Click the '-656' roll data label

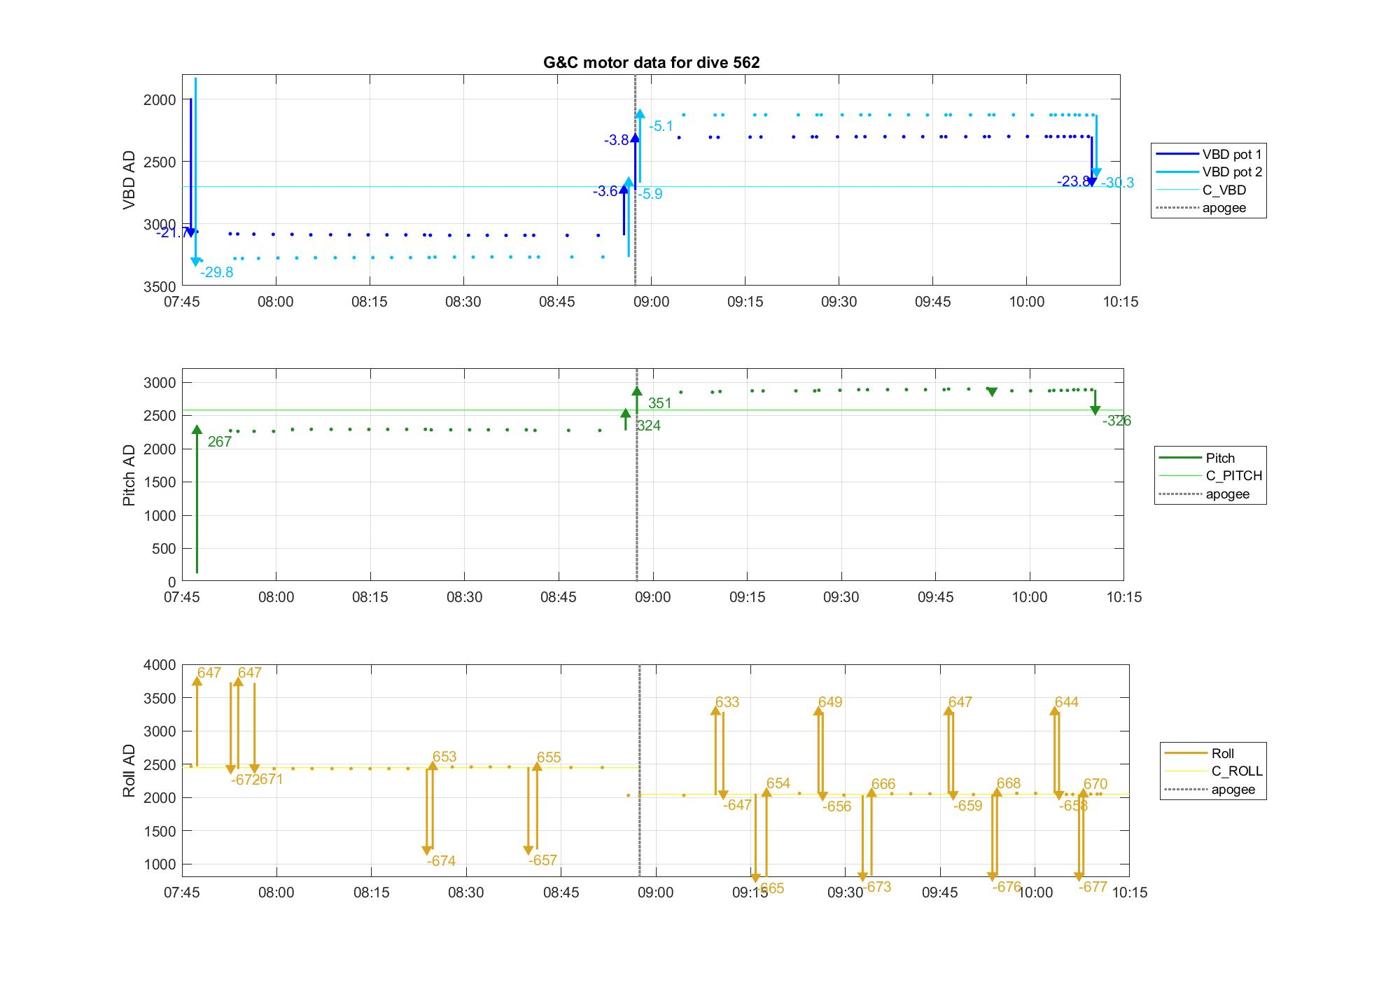click(837, 807)
